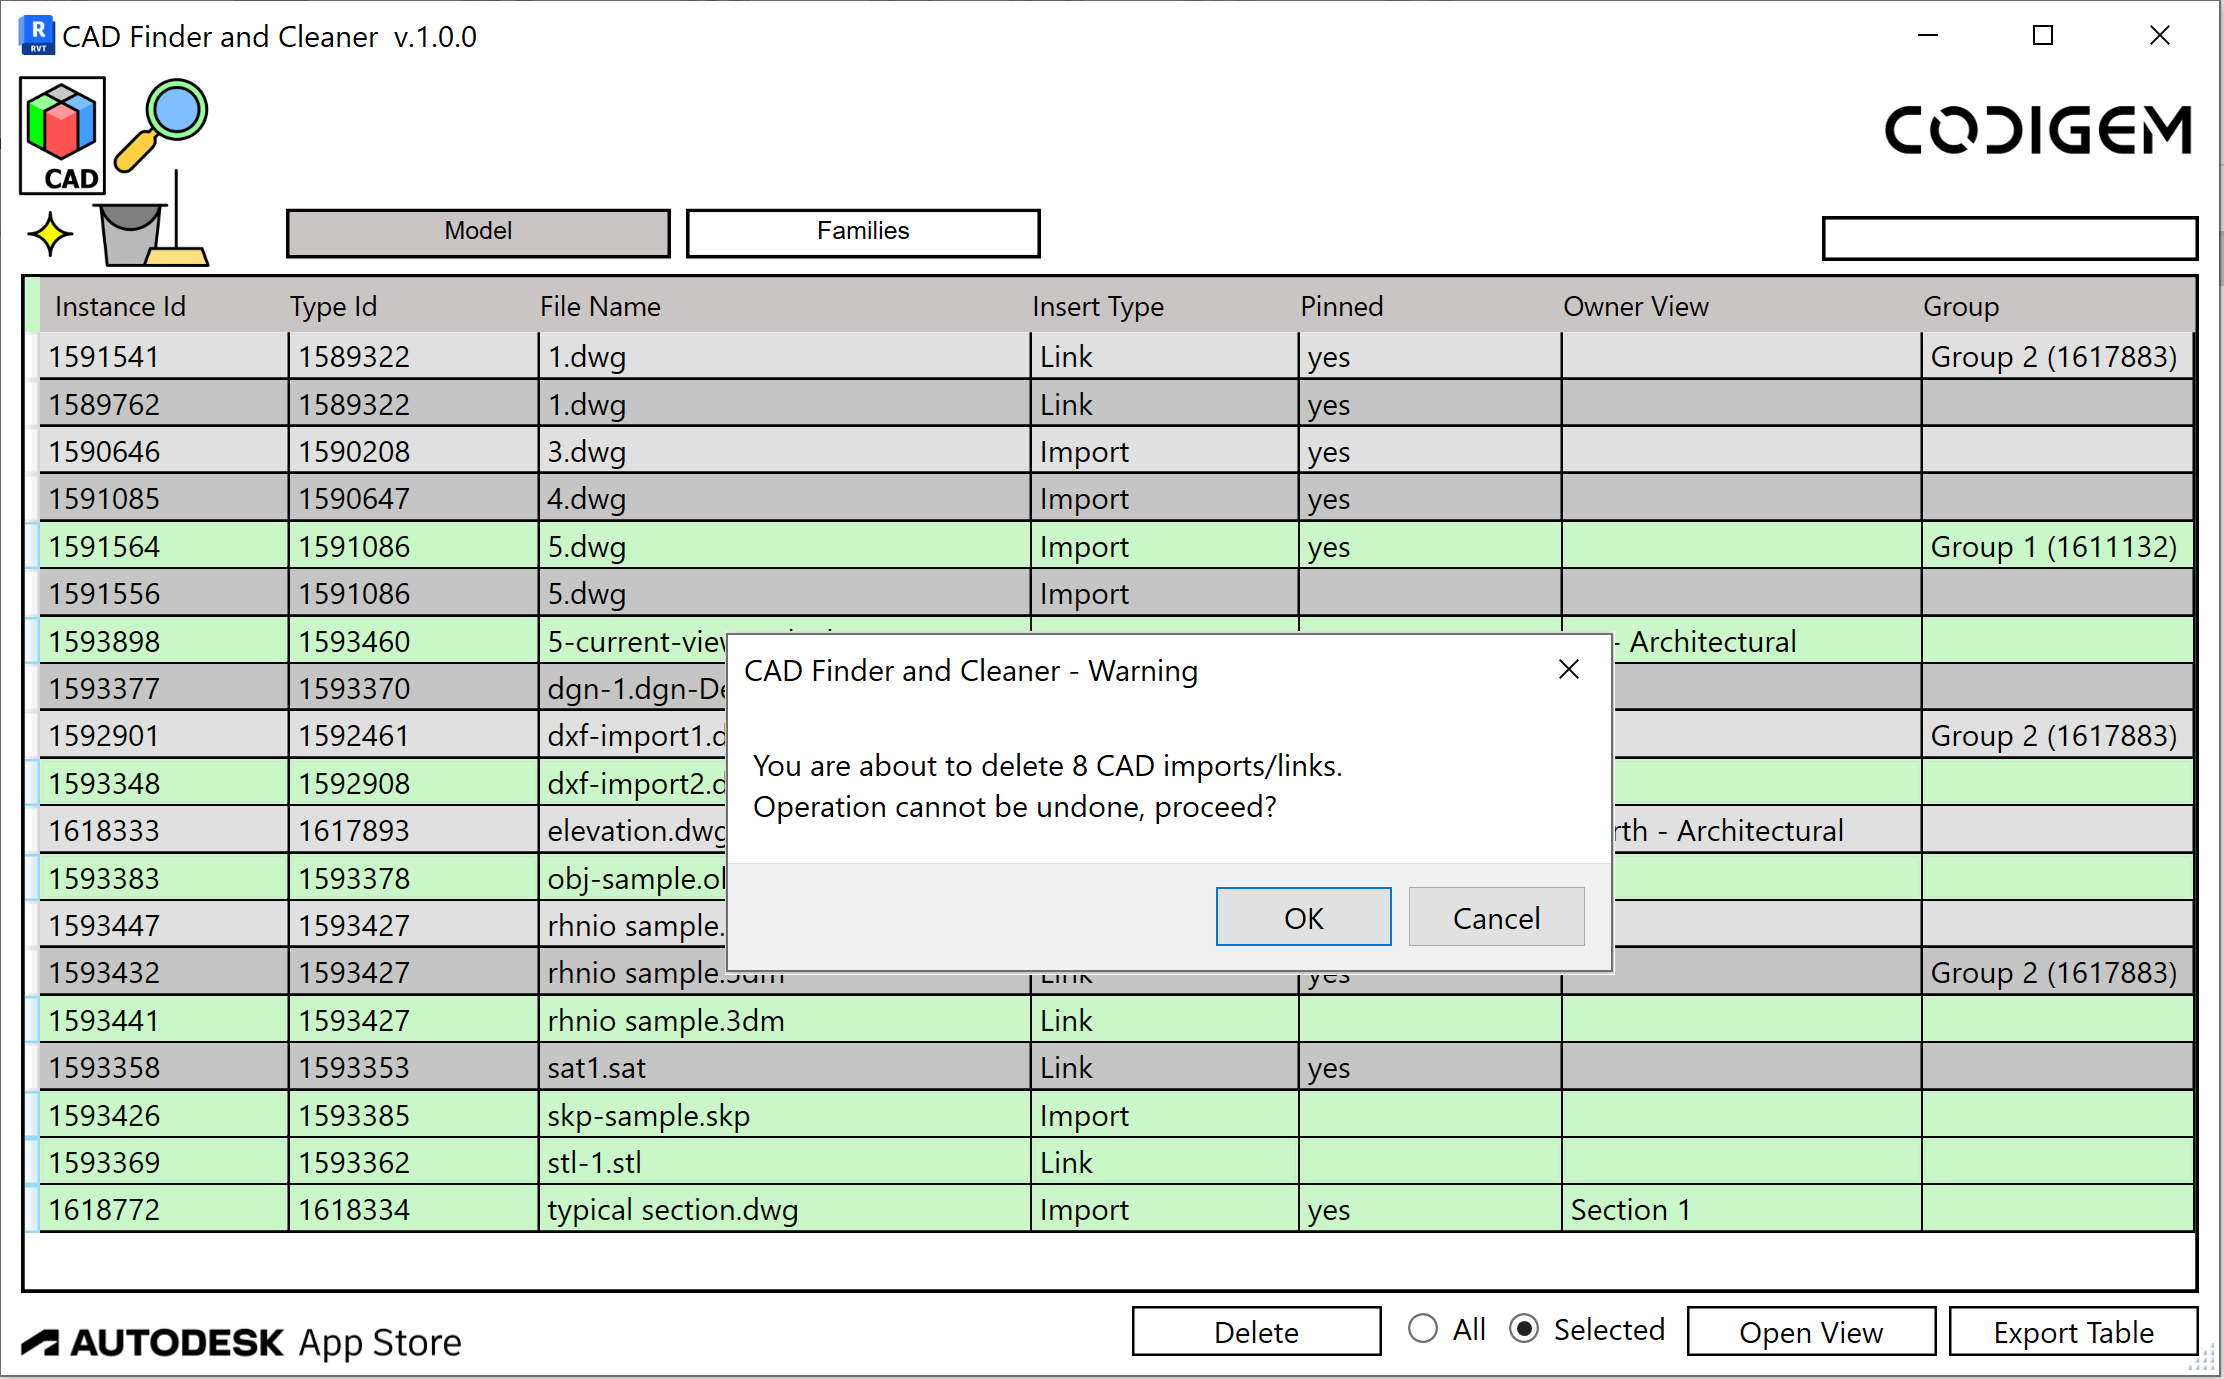Click the search input field
This screenshot has height=1379, width=2224.
pyautogui.click(x=2008, y=238)
